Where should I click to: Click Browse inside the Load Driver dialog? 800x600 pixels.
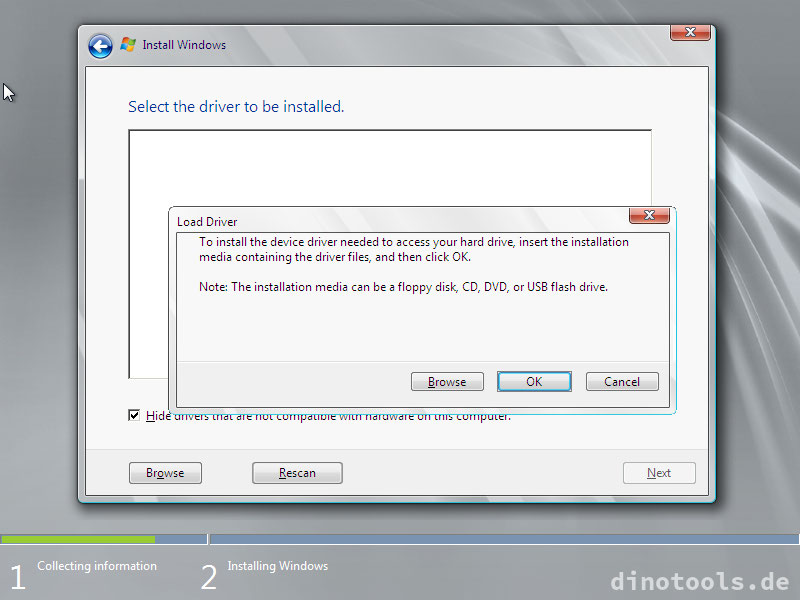pyautogui.click(x=447, y=382)
